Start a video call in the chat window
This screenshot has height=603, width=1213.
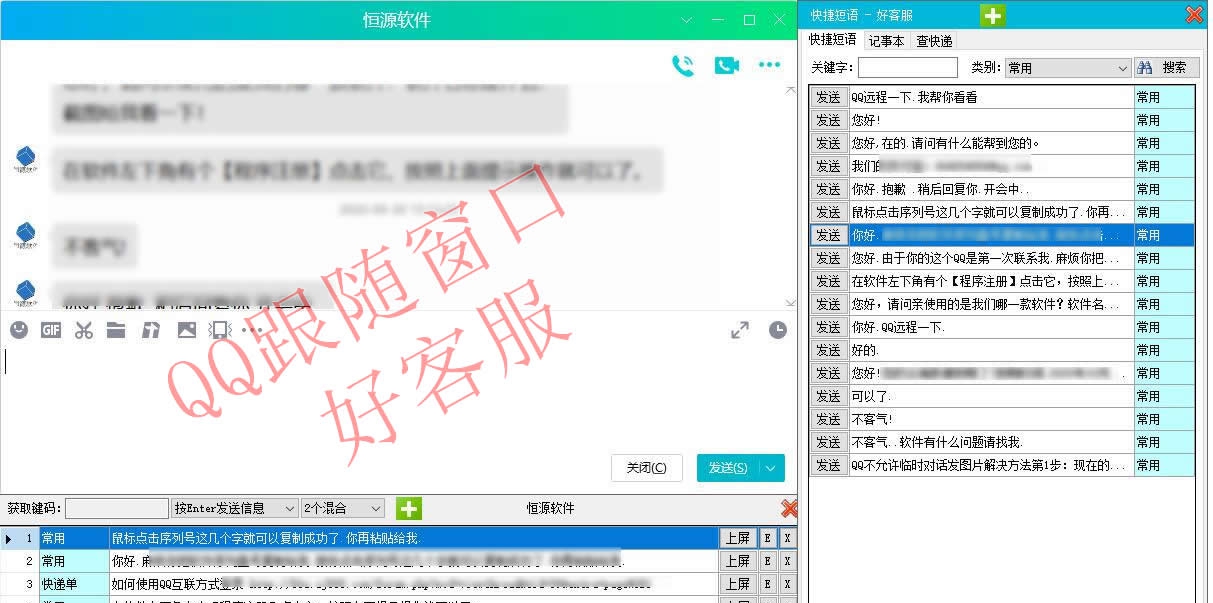pos(726,66)
